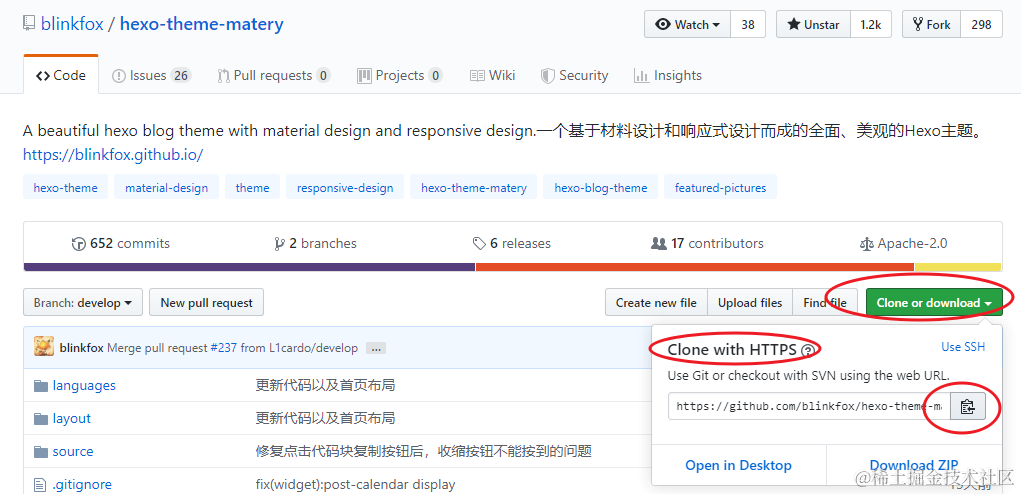Click Download ZIP
The image size is (1021, 494).
[914, 465]
